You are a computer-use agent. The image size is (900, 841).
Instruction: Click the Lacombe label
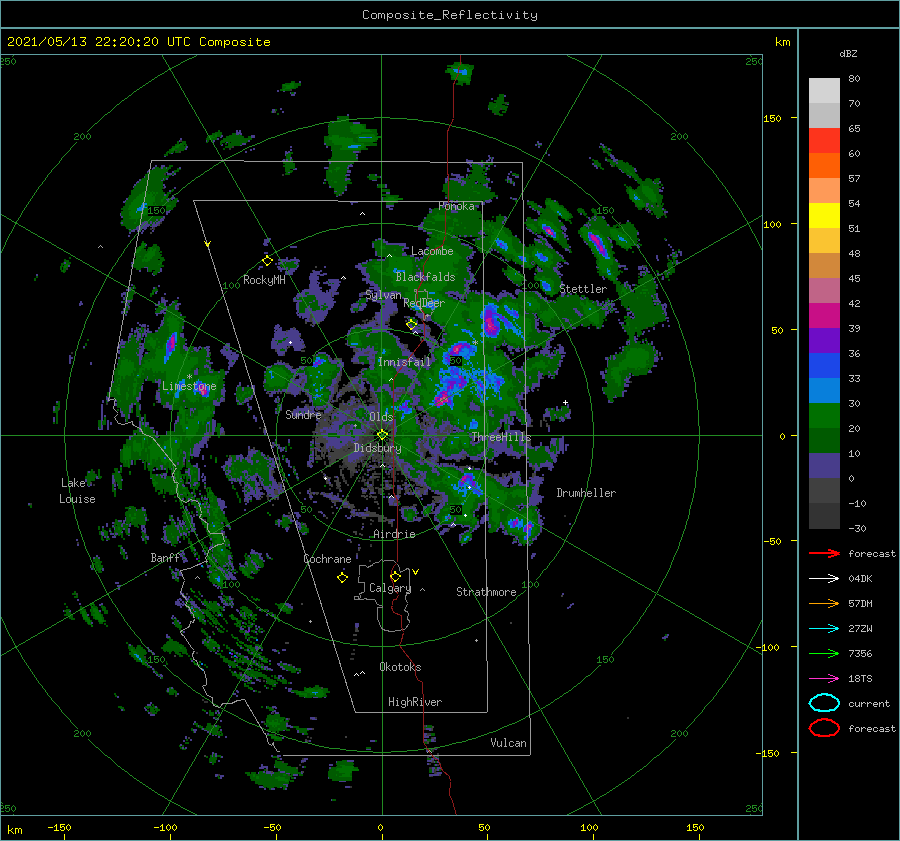click(x=432, y=251)
